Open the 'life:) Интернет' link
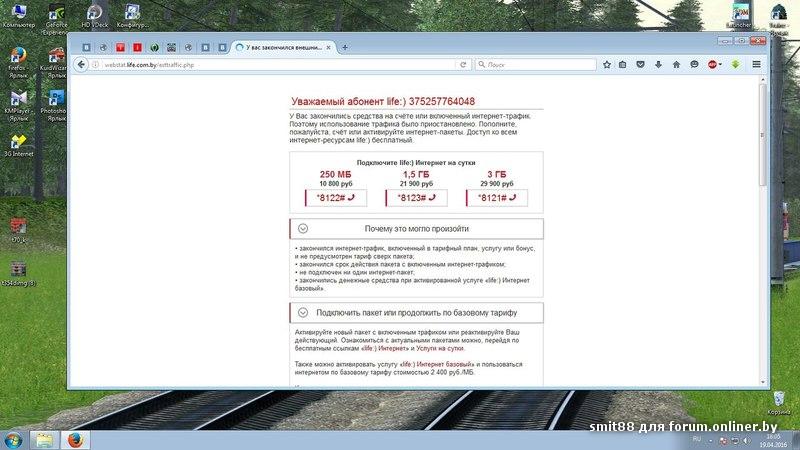This screenshot has height=450, width=800. pos(385,348)
